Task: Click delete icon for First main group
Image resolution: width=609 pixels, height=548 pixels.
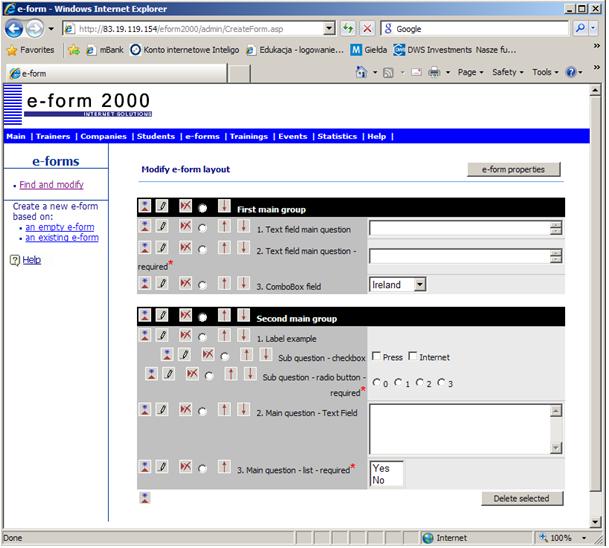Action: coord(185,206)
